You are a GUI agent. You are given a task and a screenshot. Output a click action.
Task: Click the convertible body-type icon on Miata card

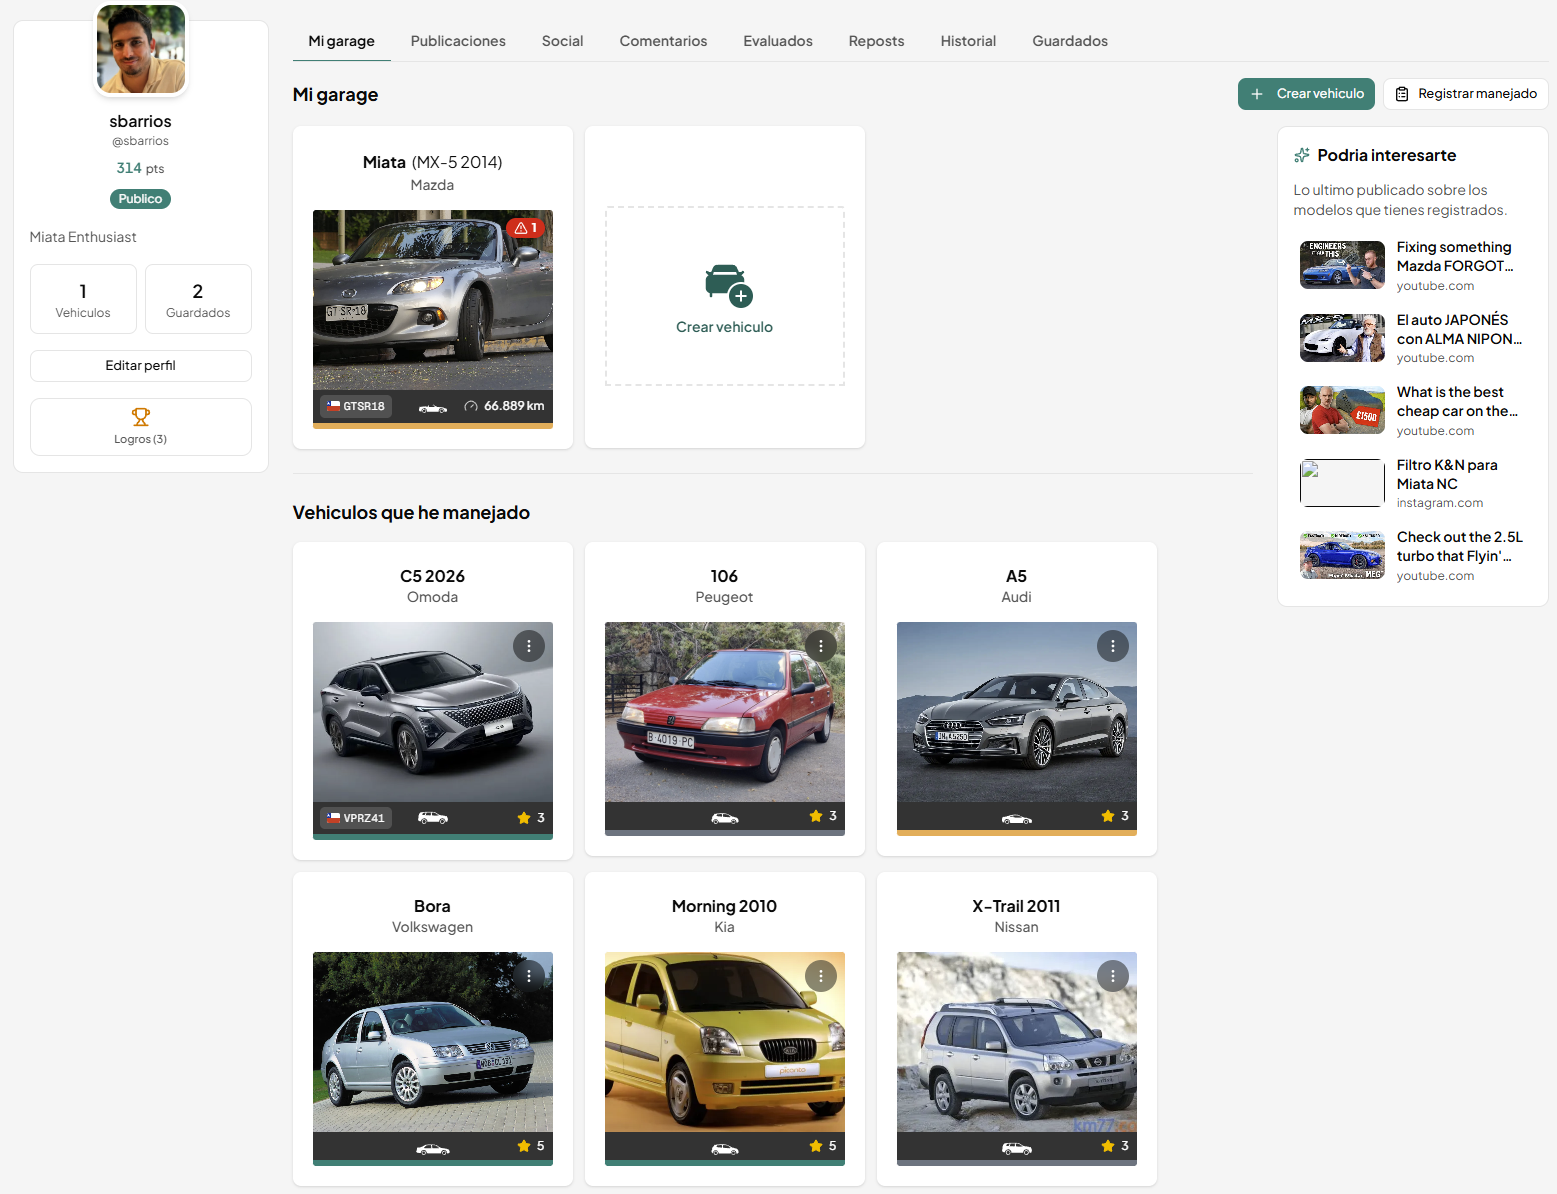433,407
